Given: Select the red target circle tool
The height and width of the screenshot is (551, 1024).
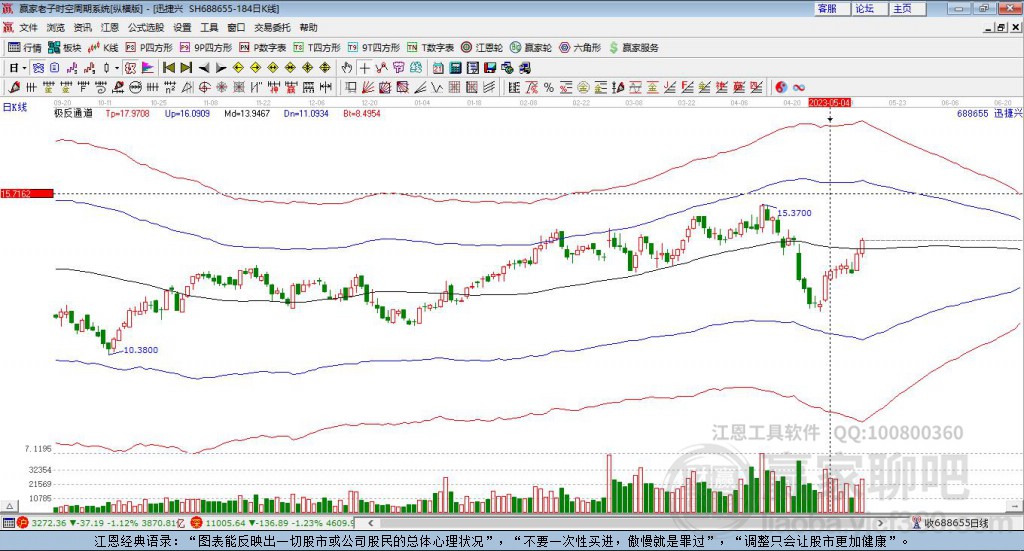Looking at the screenshot, I should coord(204,87).
